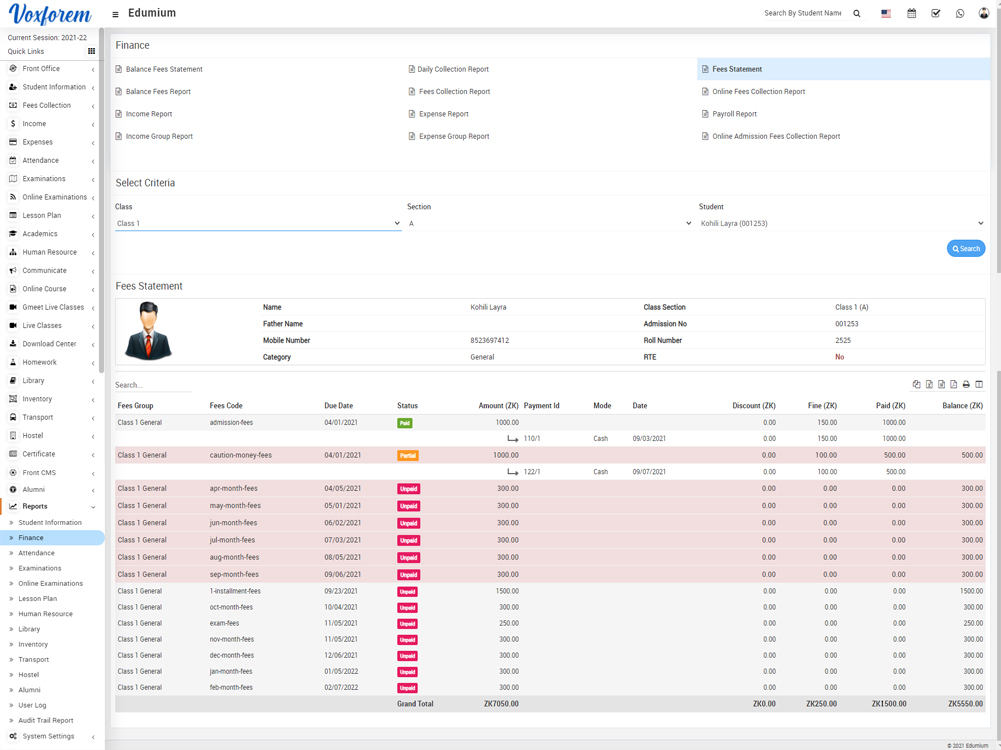Screen dimensions: 1001x750
Task: Open the Quick Links grid
Action: (91, 51)
